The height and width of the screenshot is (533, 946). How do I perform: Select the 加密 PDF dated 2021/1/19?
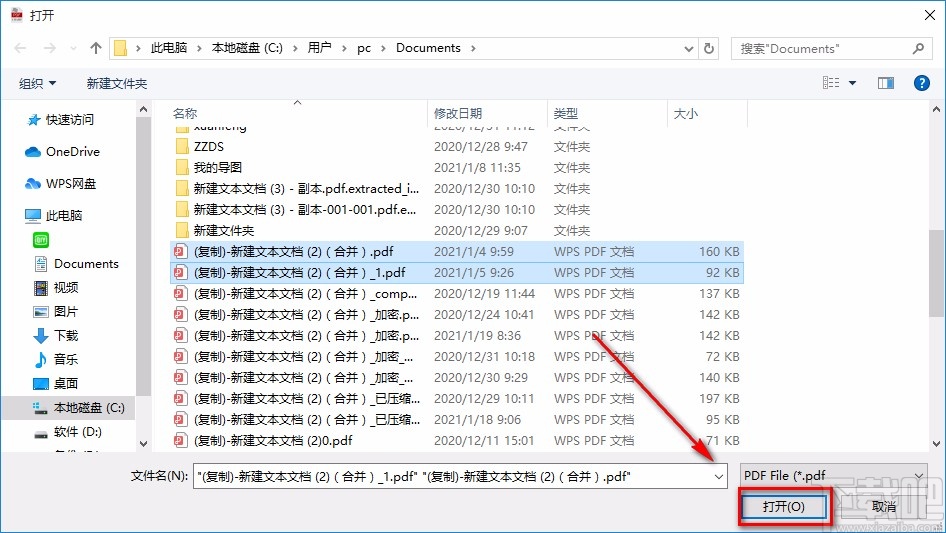457,336
